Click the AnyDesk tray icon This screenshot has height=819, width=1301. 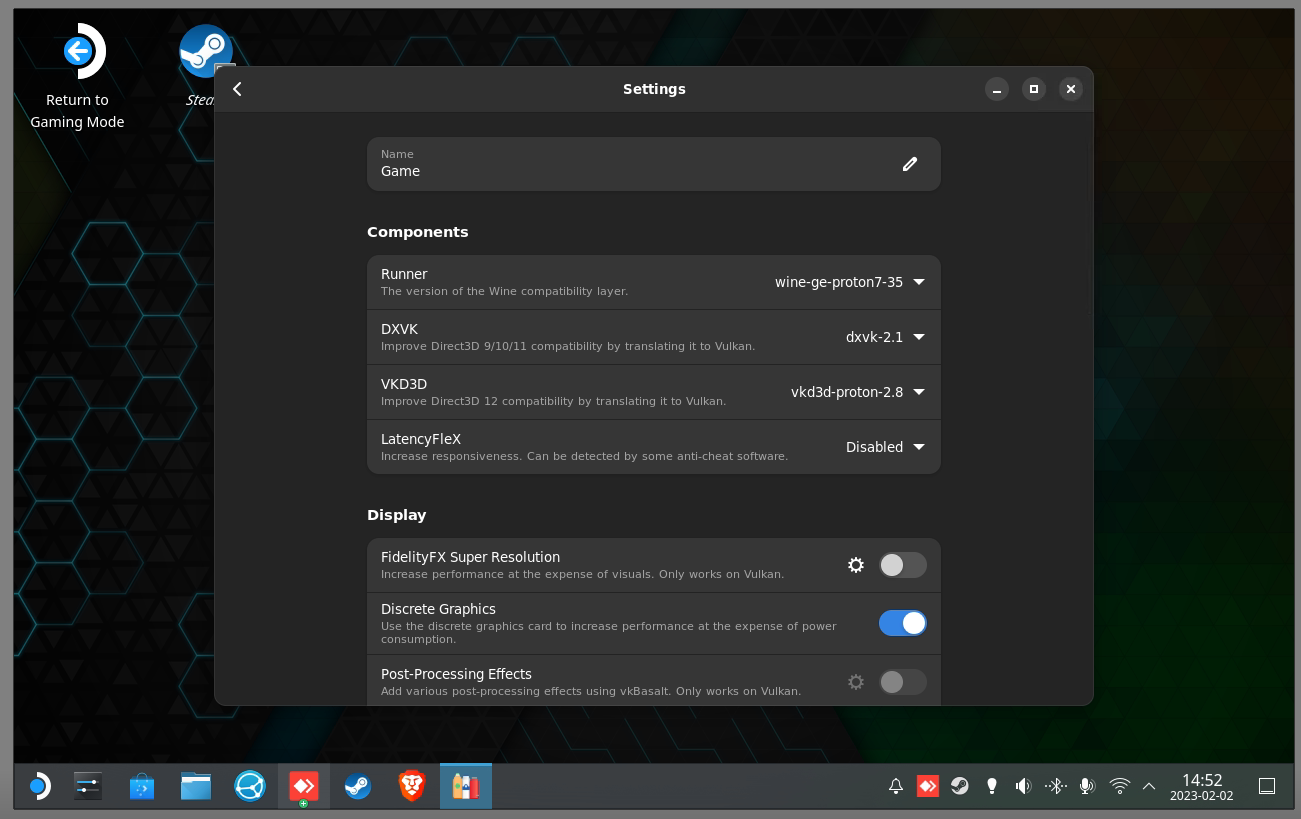(928, 786)
